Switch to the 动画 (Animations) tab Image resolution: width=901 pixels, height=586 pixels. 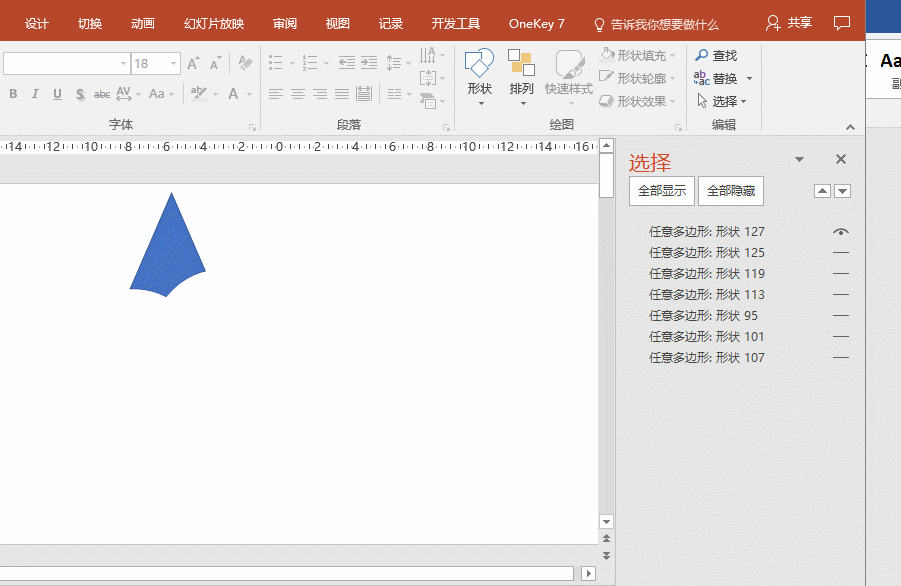(x=143, y=23)
